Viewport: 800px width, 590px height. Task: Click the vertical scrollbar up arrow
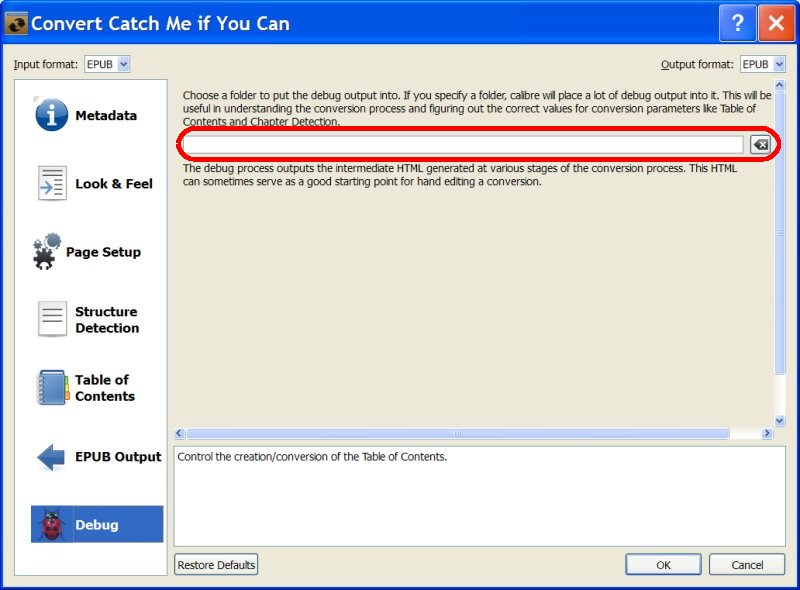pos(780,85)
